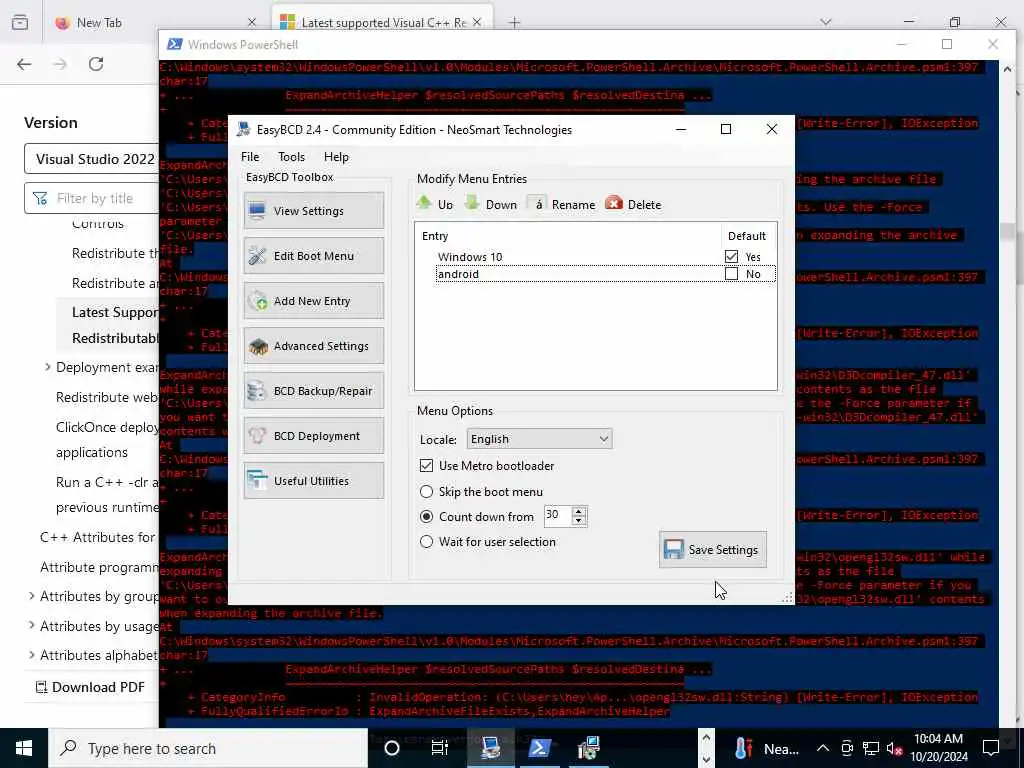1024x768 pixels.
Task: Switch to the New Tab browser tab
Action: click(157, 23)
